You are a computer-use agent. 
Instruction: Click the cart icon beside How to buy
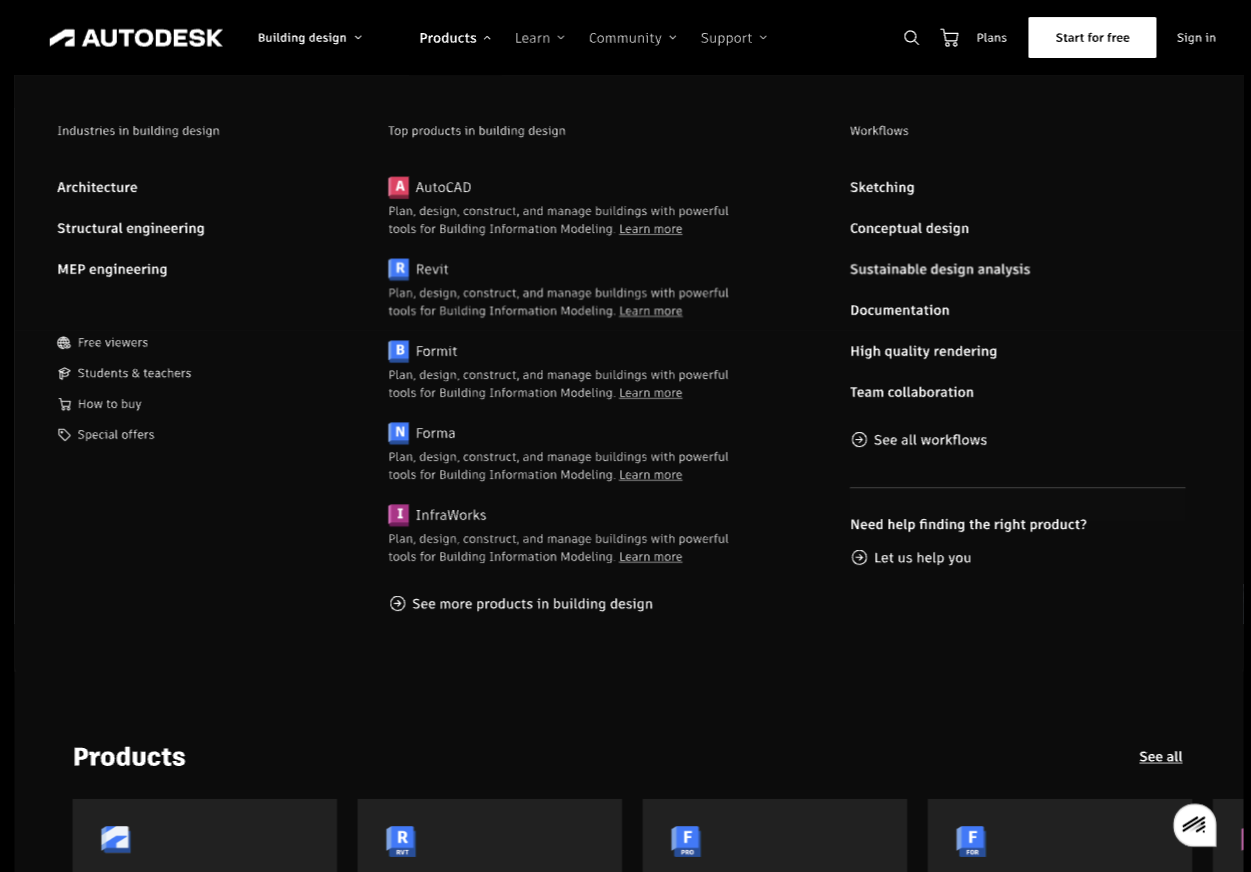pos(64,404)
